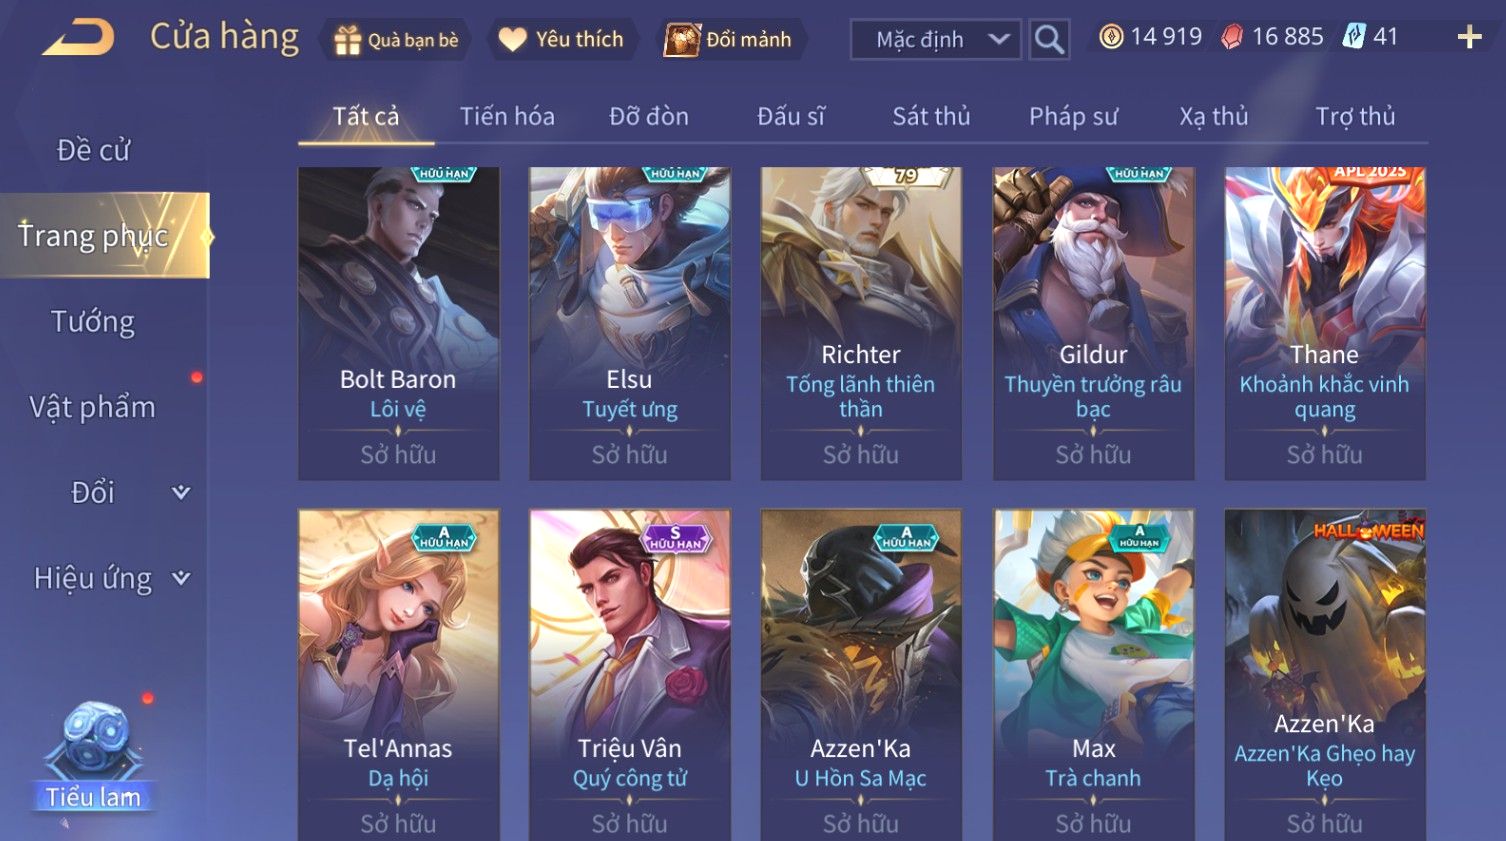Select Tướng in the sidebar
The height and width of the screenshot is (841, 1506).
(93, 322)
